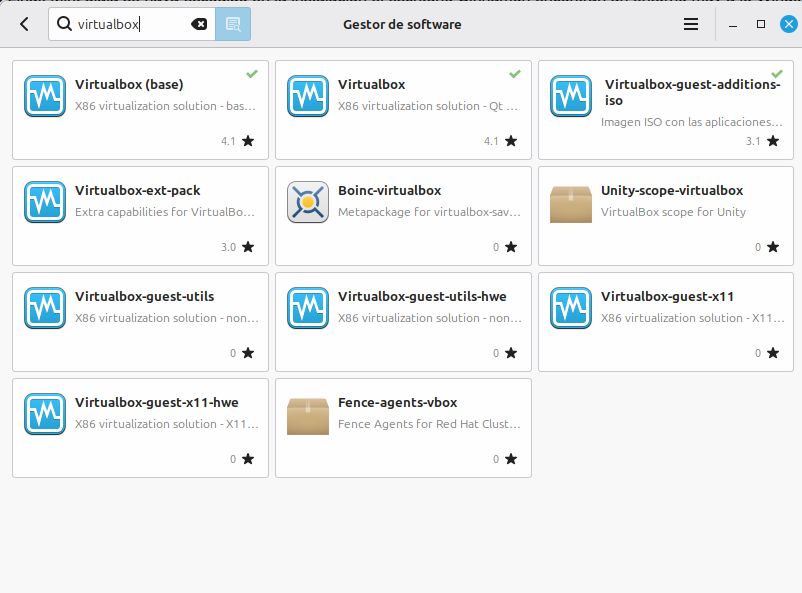This screenshot has width=802, height=593.
Task: Open Fence-agents-vbox package box icon
Action: click(x=308, y=416)
